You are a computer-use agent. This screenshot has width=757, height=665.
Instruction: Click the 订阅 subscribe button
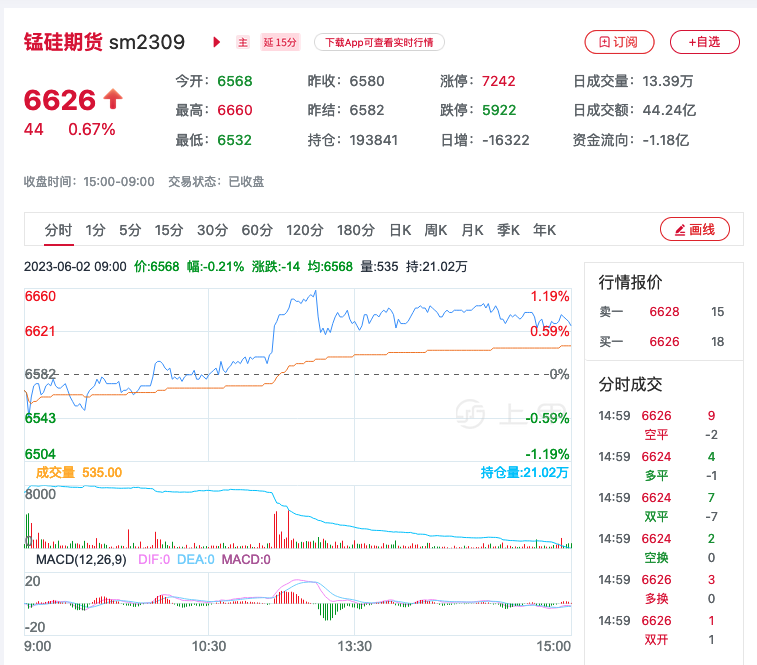tap(619, 42)
